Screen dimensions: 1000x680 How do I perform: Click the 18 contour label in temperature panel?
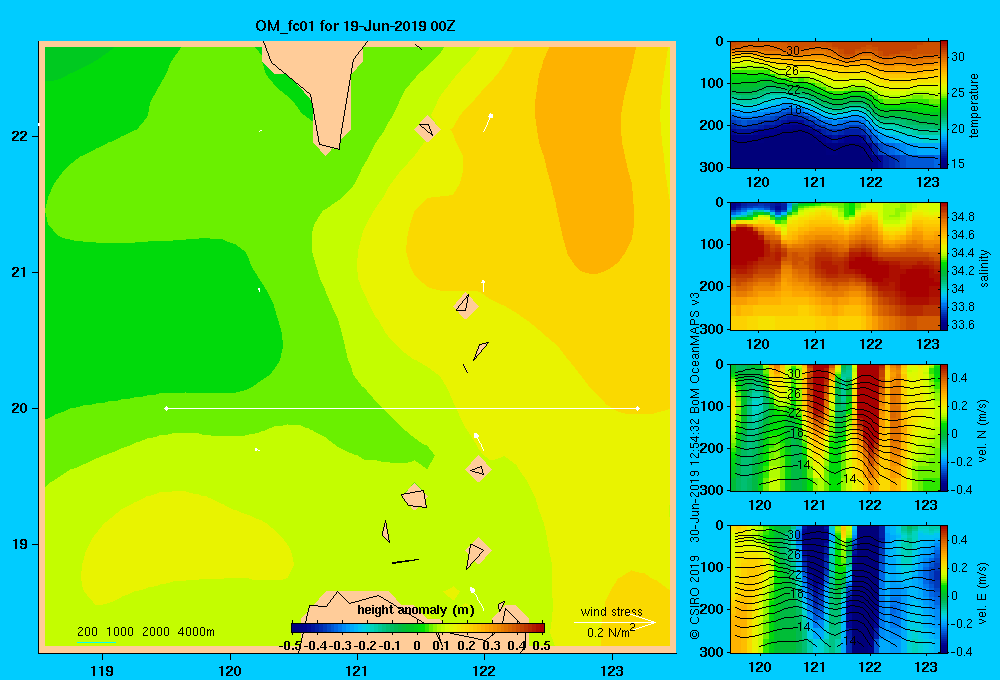[795, 109]
